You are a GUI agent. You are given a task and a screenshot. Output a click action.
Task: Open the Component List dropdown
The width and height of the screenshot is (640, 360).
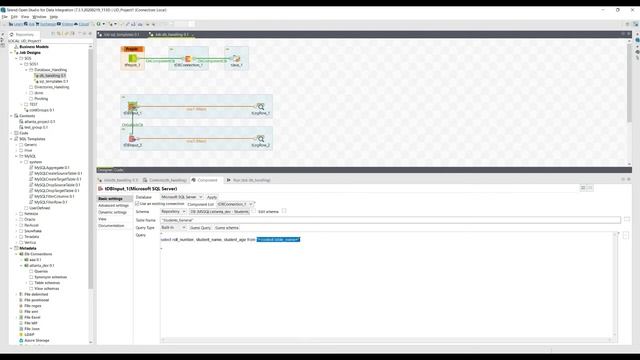235,204
